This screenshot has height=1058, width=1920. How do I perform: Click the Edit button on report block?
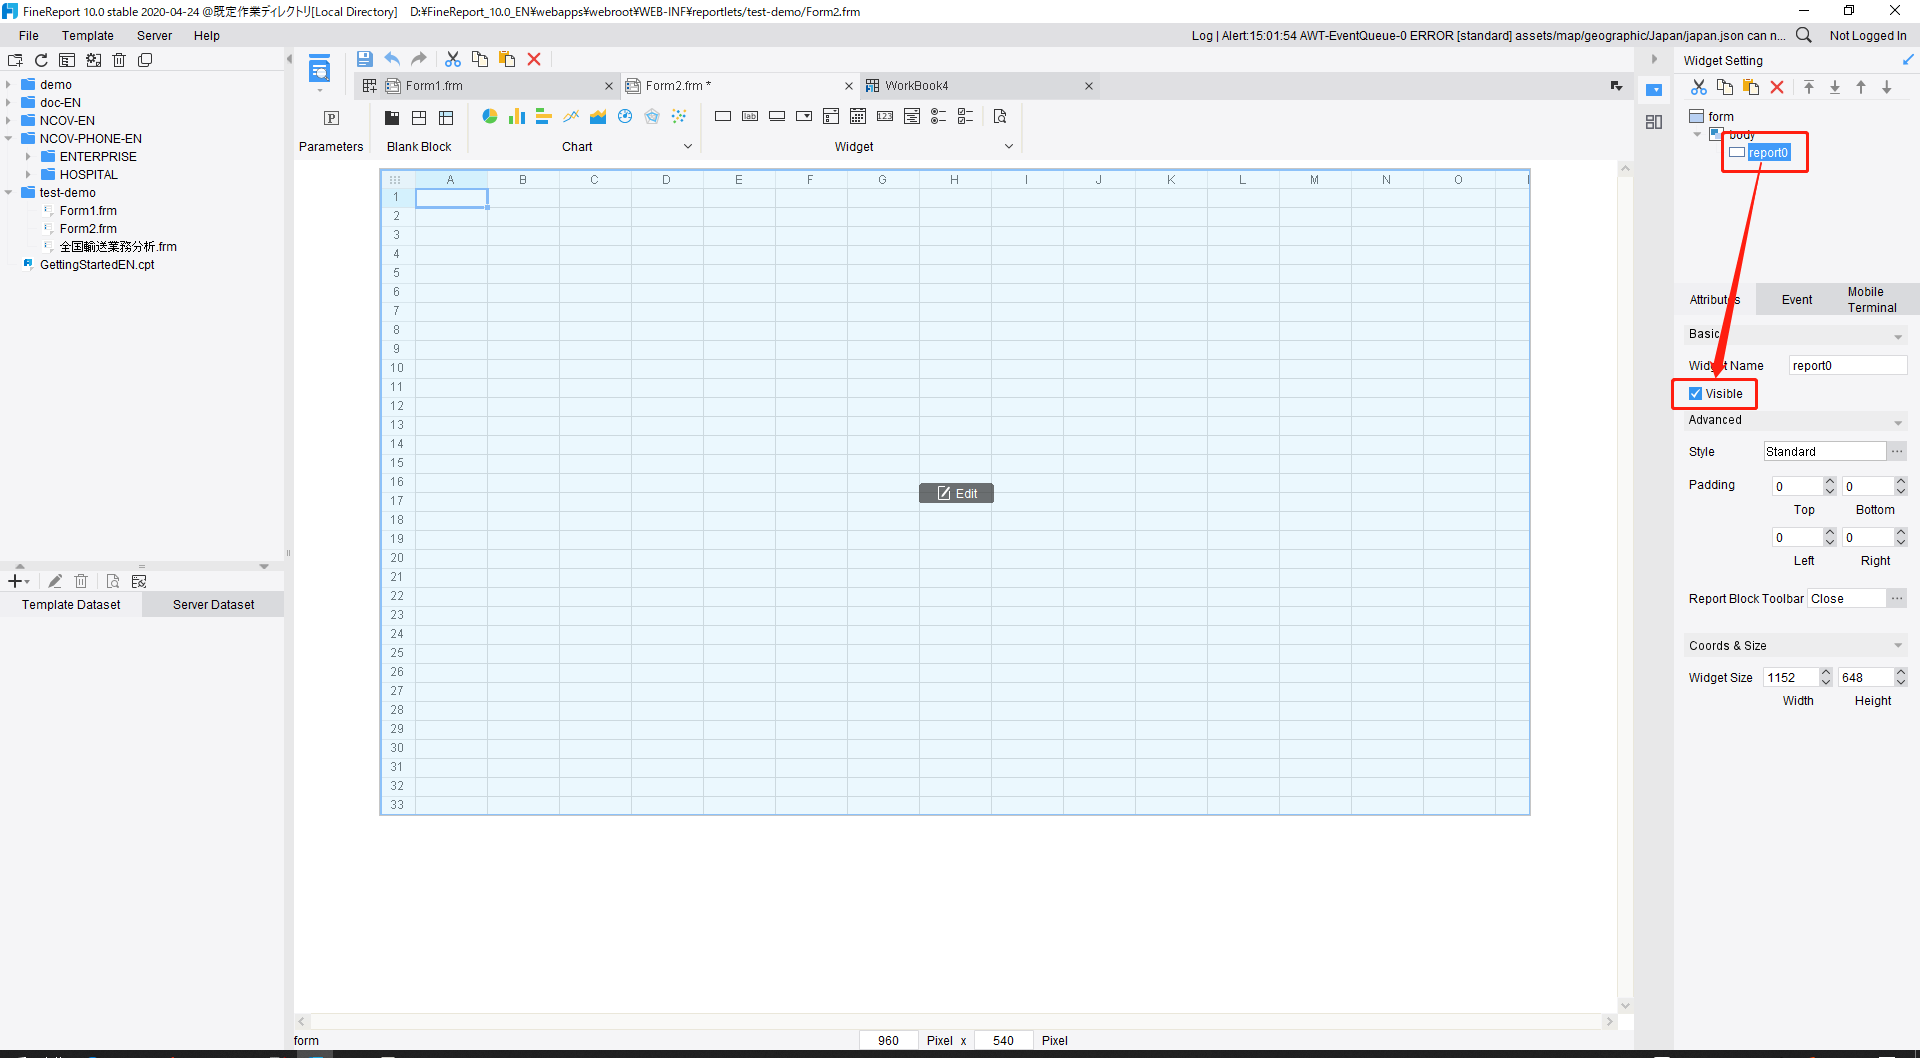coord(957,493)
